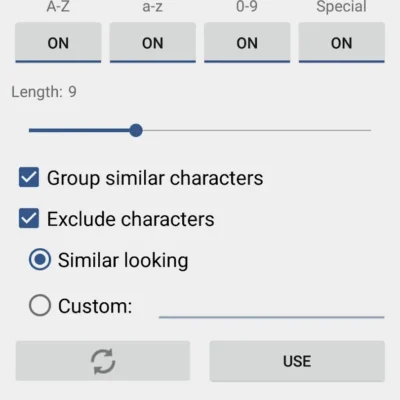Click the regenerate password refresh icon
The height and width of the screenshot is (400, 400).
point(103,361)
